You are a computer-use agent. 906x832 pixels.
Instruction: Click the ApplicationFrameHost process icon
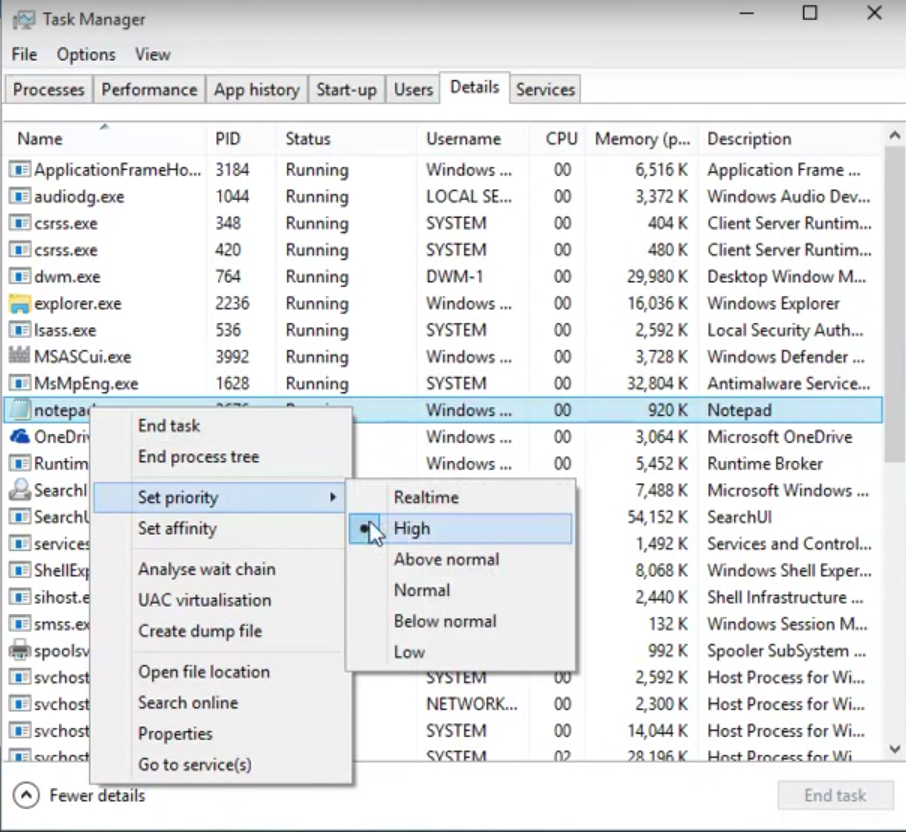tap(20, 170)
